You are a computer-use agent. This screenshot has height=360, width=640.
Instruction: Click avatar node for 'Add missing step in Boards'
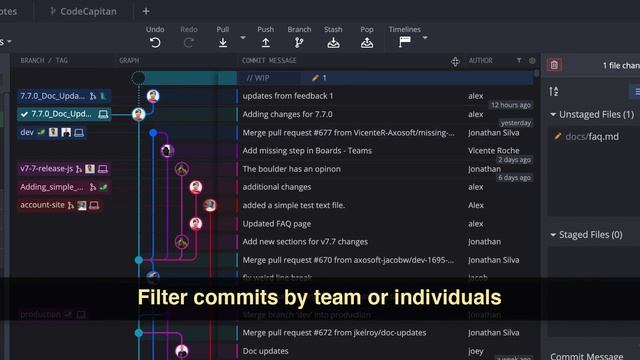[x=167, y=151]
